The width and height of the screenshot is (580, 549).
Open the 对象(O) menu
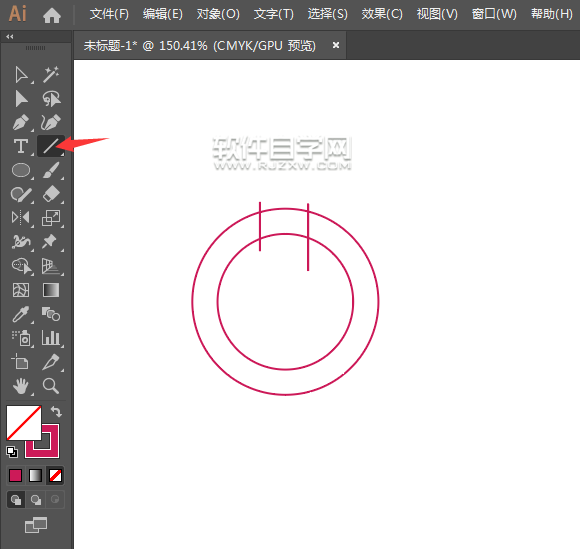pyautogui.click(x=218, y=14)
